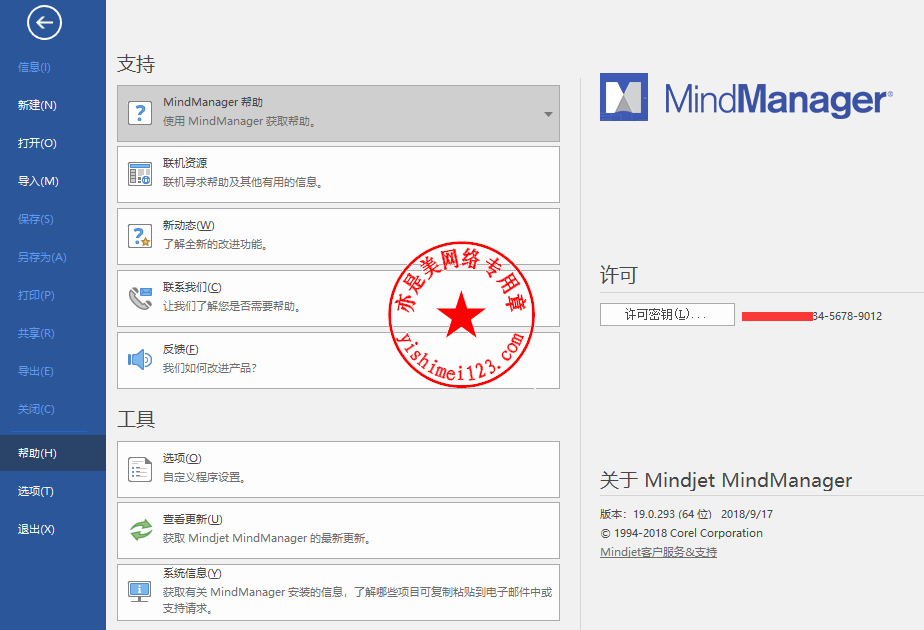
Task: Click 导出(E) in the sidebar
Action: [35, 371]
